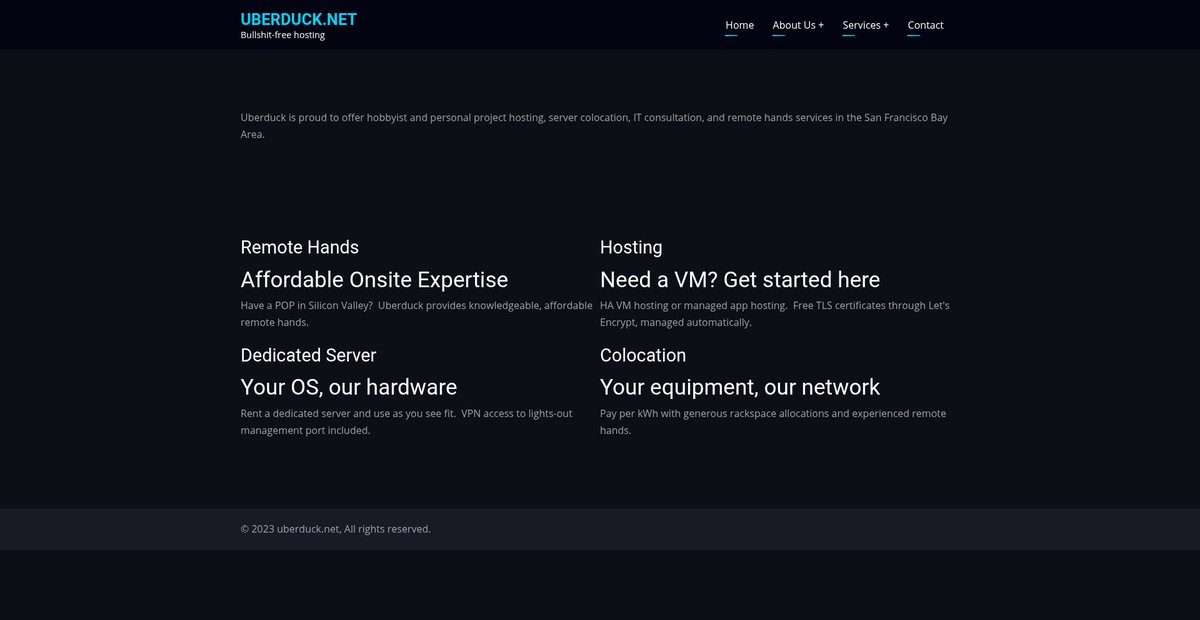
Task: Go to the Contact page
Action: [x=925, y=25]
